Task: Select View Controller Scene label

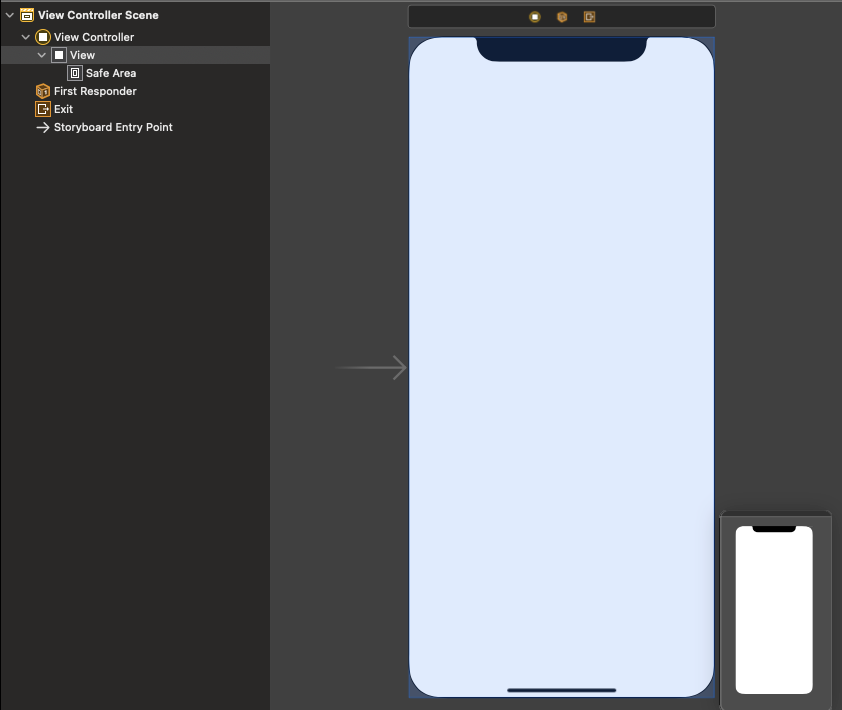Action: pos(98,15)
